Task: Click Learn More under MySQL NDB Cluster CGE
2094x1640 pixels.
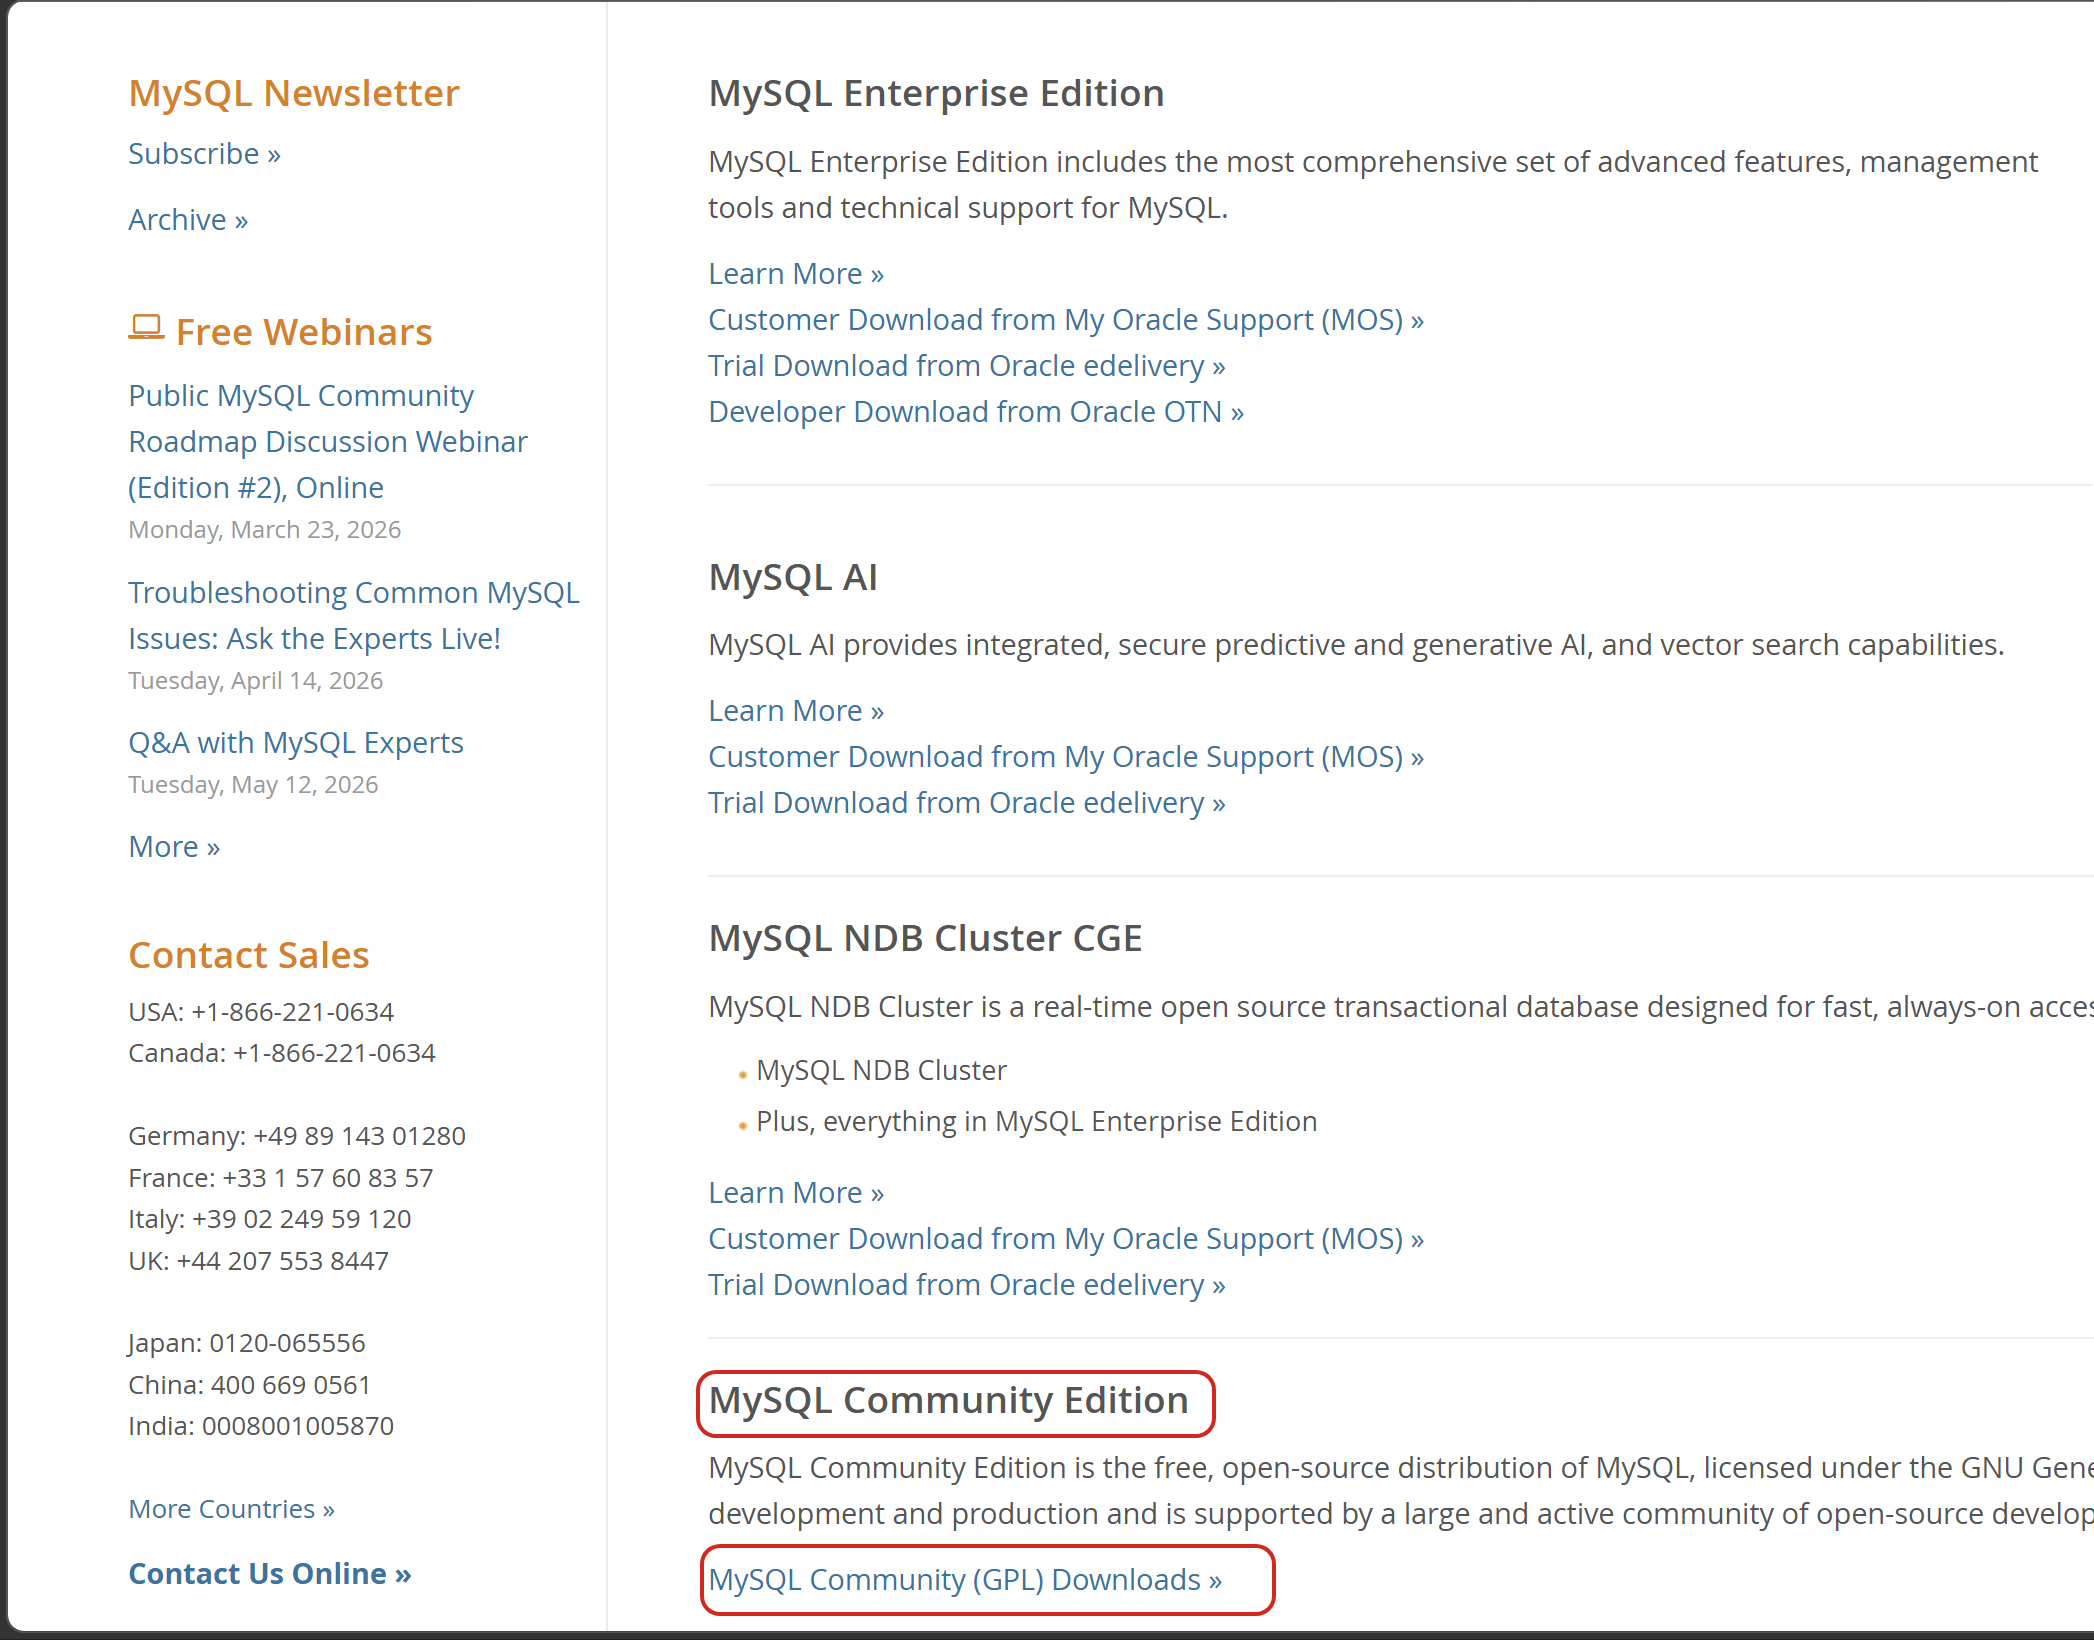Action: (796, 1193)
